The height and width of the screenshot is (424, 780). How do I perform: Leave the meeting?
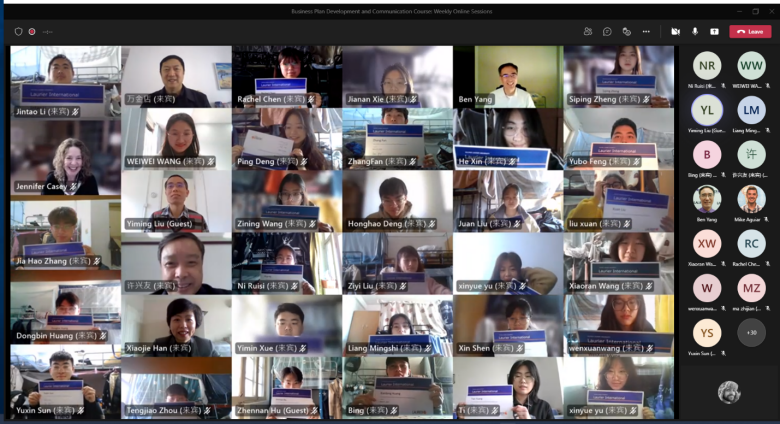tap(750, 31)
